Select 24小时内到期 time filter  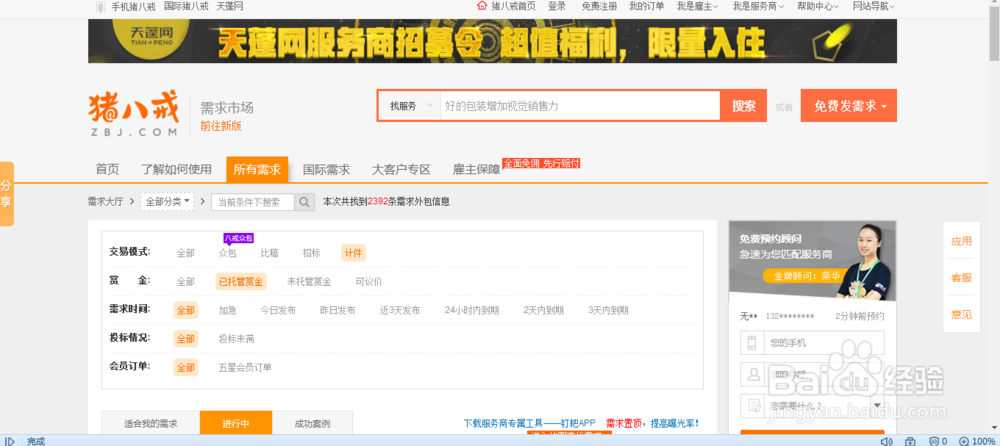472,311
